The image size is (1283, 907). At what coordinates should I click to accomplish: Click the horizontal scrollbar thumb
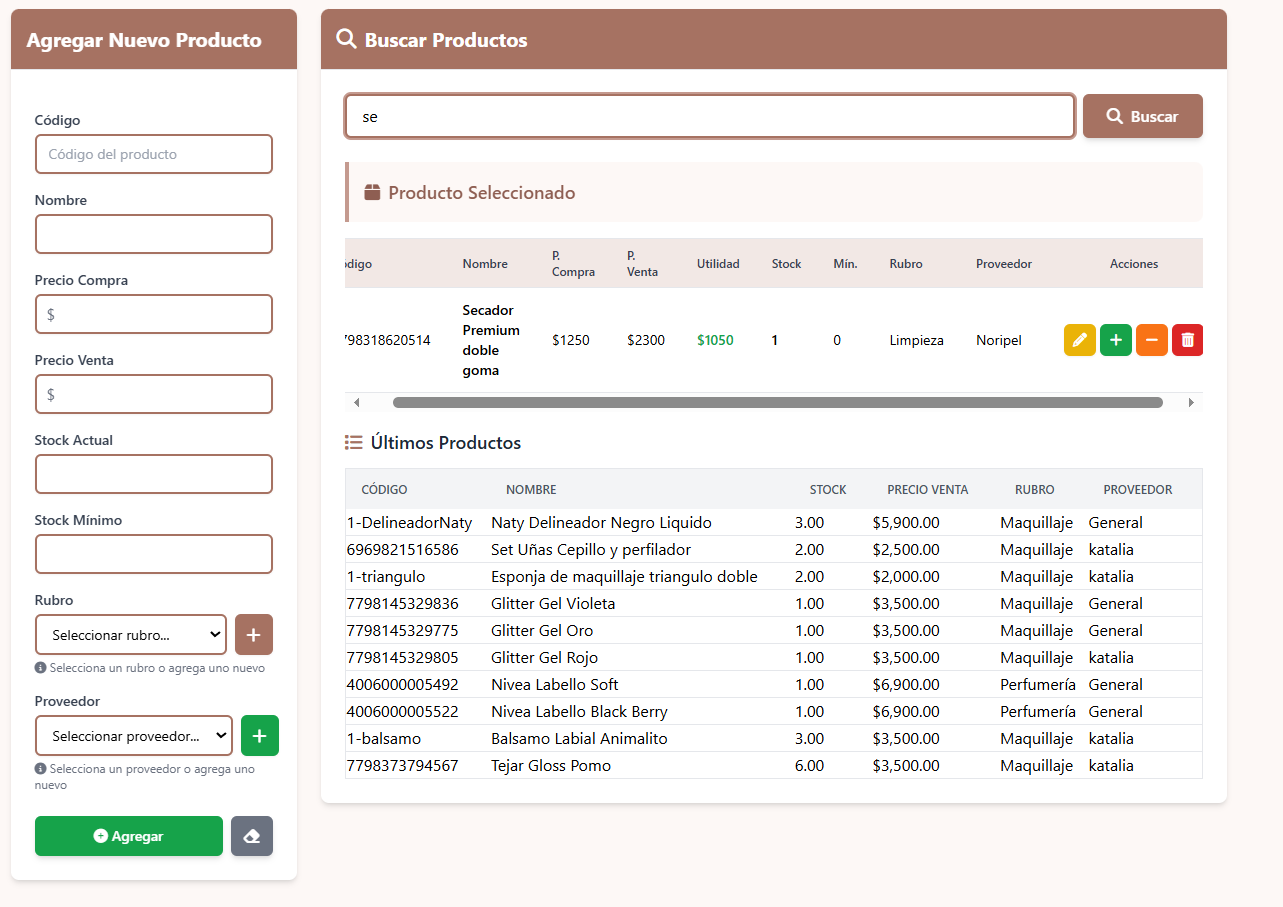click(777, 403)
